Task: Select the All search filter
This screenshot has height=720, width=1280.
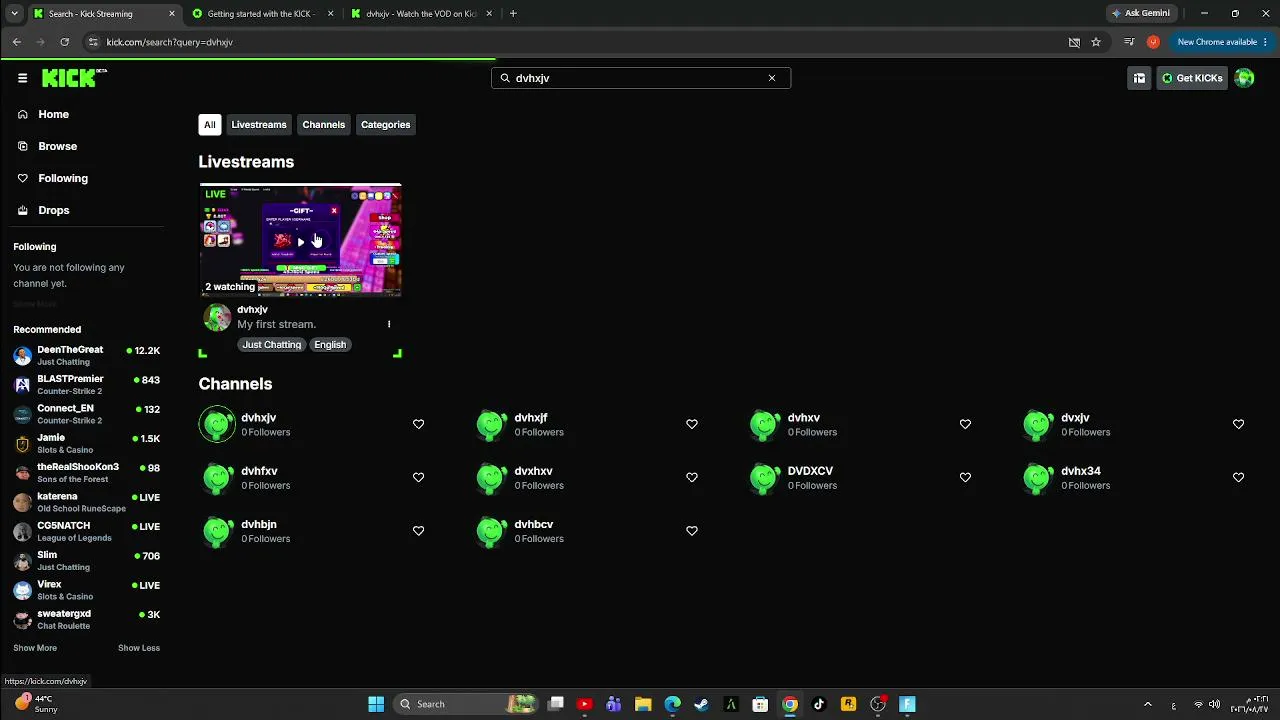Action: (x=209, y=125)
